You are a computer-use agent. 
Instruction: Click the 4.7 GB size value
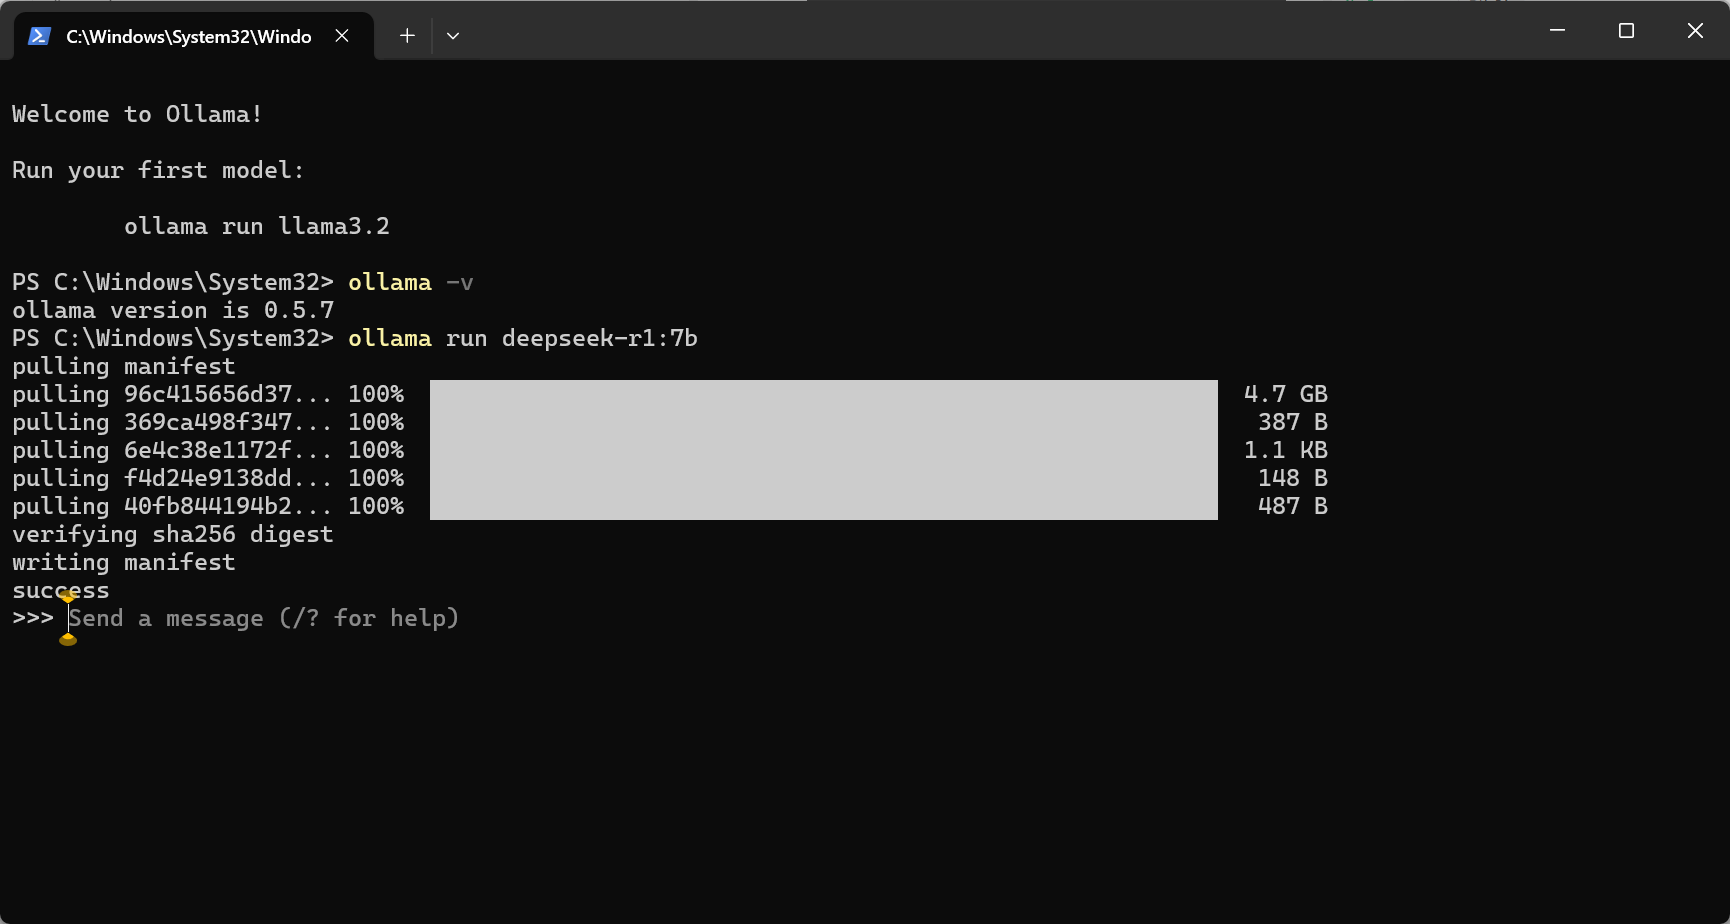pos(1286,394)
